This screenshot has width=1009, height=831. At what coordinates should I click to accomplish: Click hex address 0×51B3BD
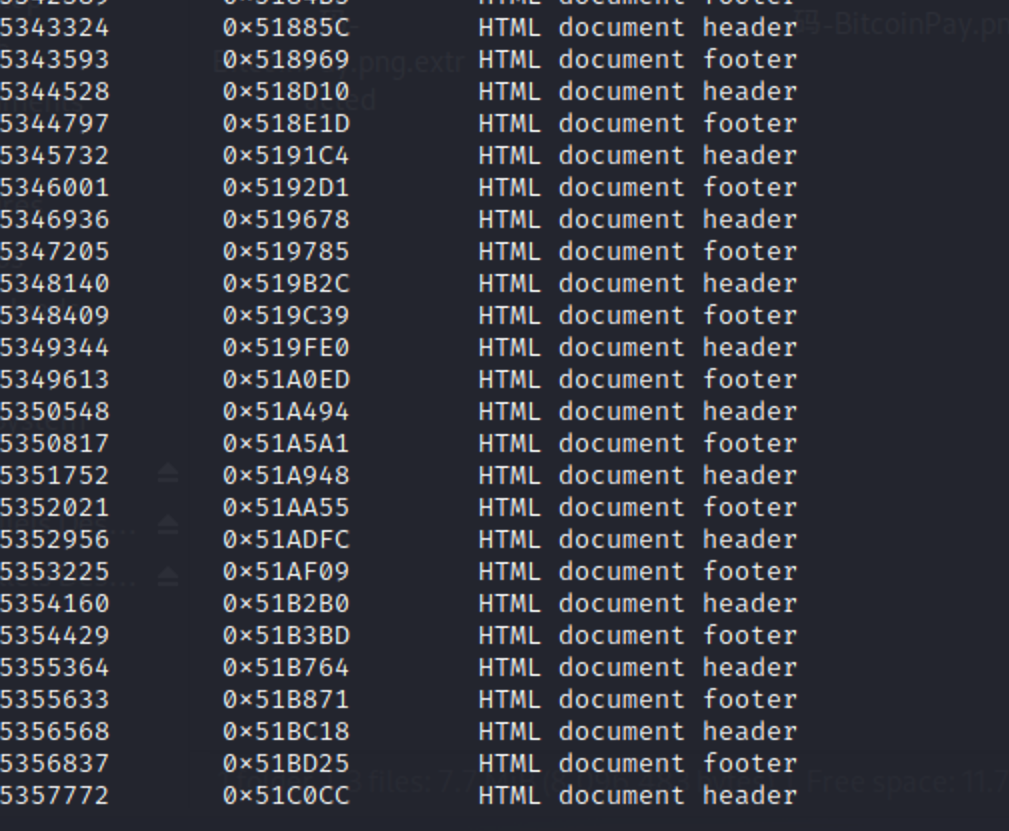285,635
